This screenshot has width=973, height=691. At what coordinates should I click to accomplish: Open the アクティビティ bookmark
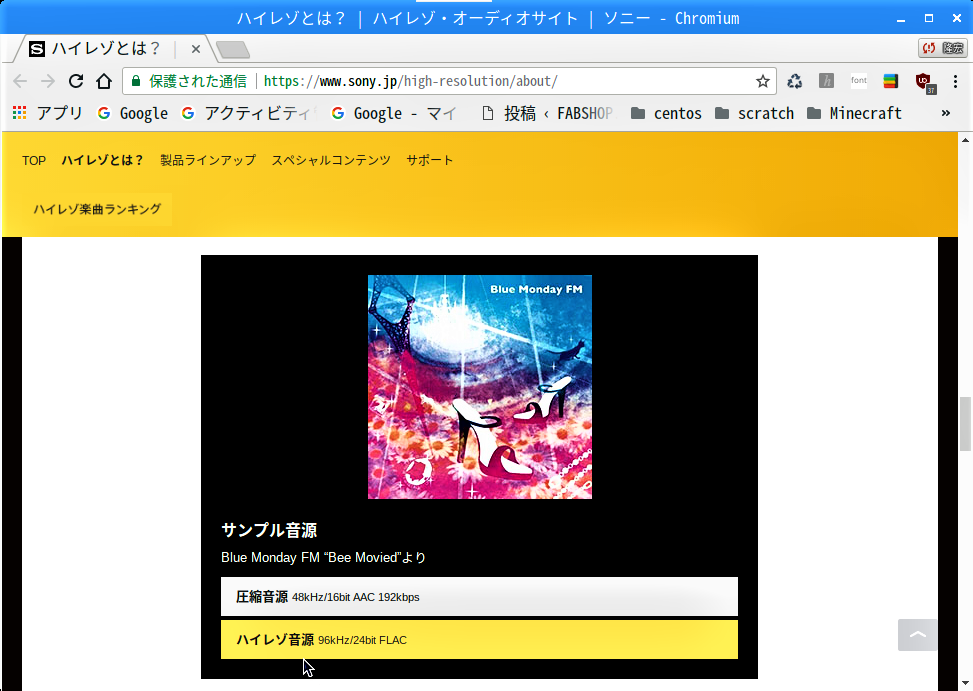pyautogui.click(x=248, y=114)
